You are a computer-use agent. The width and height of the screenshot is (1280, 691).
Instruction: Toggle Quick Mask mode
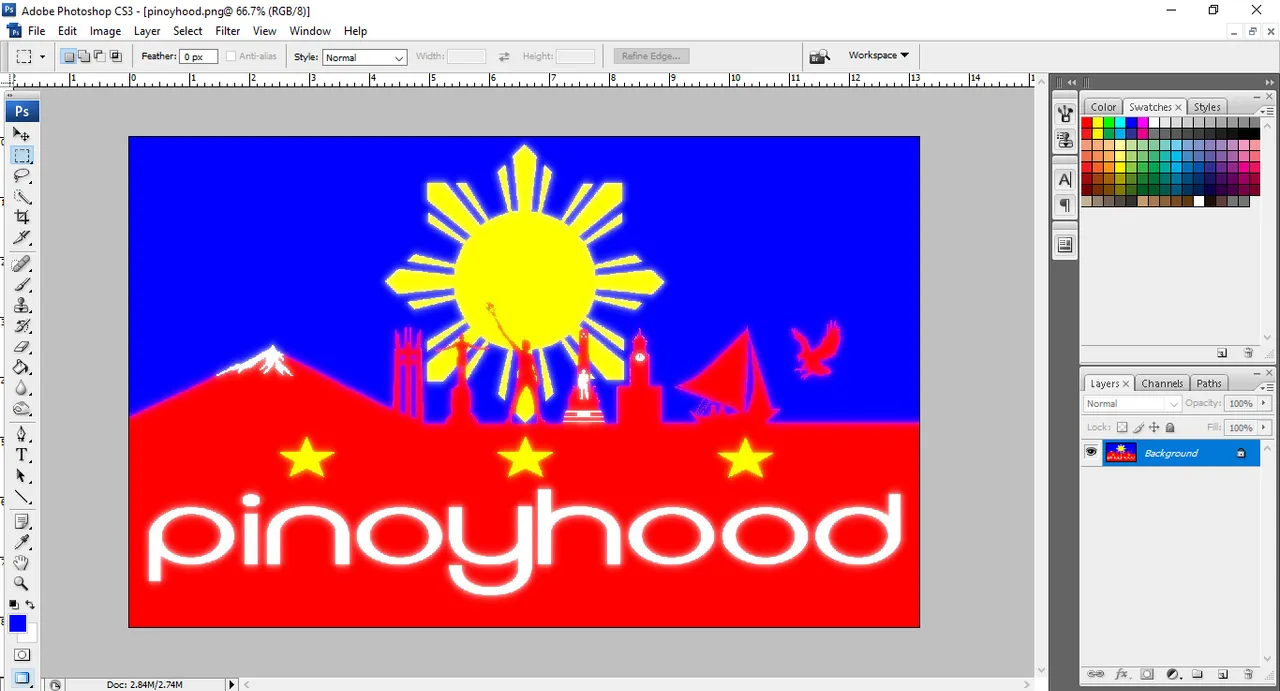point(21,655)
